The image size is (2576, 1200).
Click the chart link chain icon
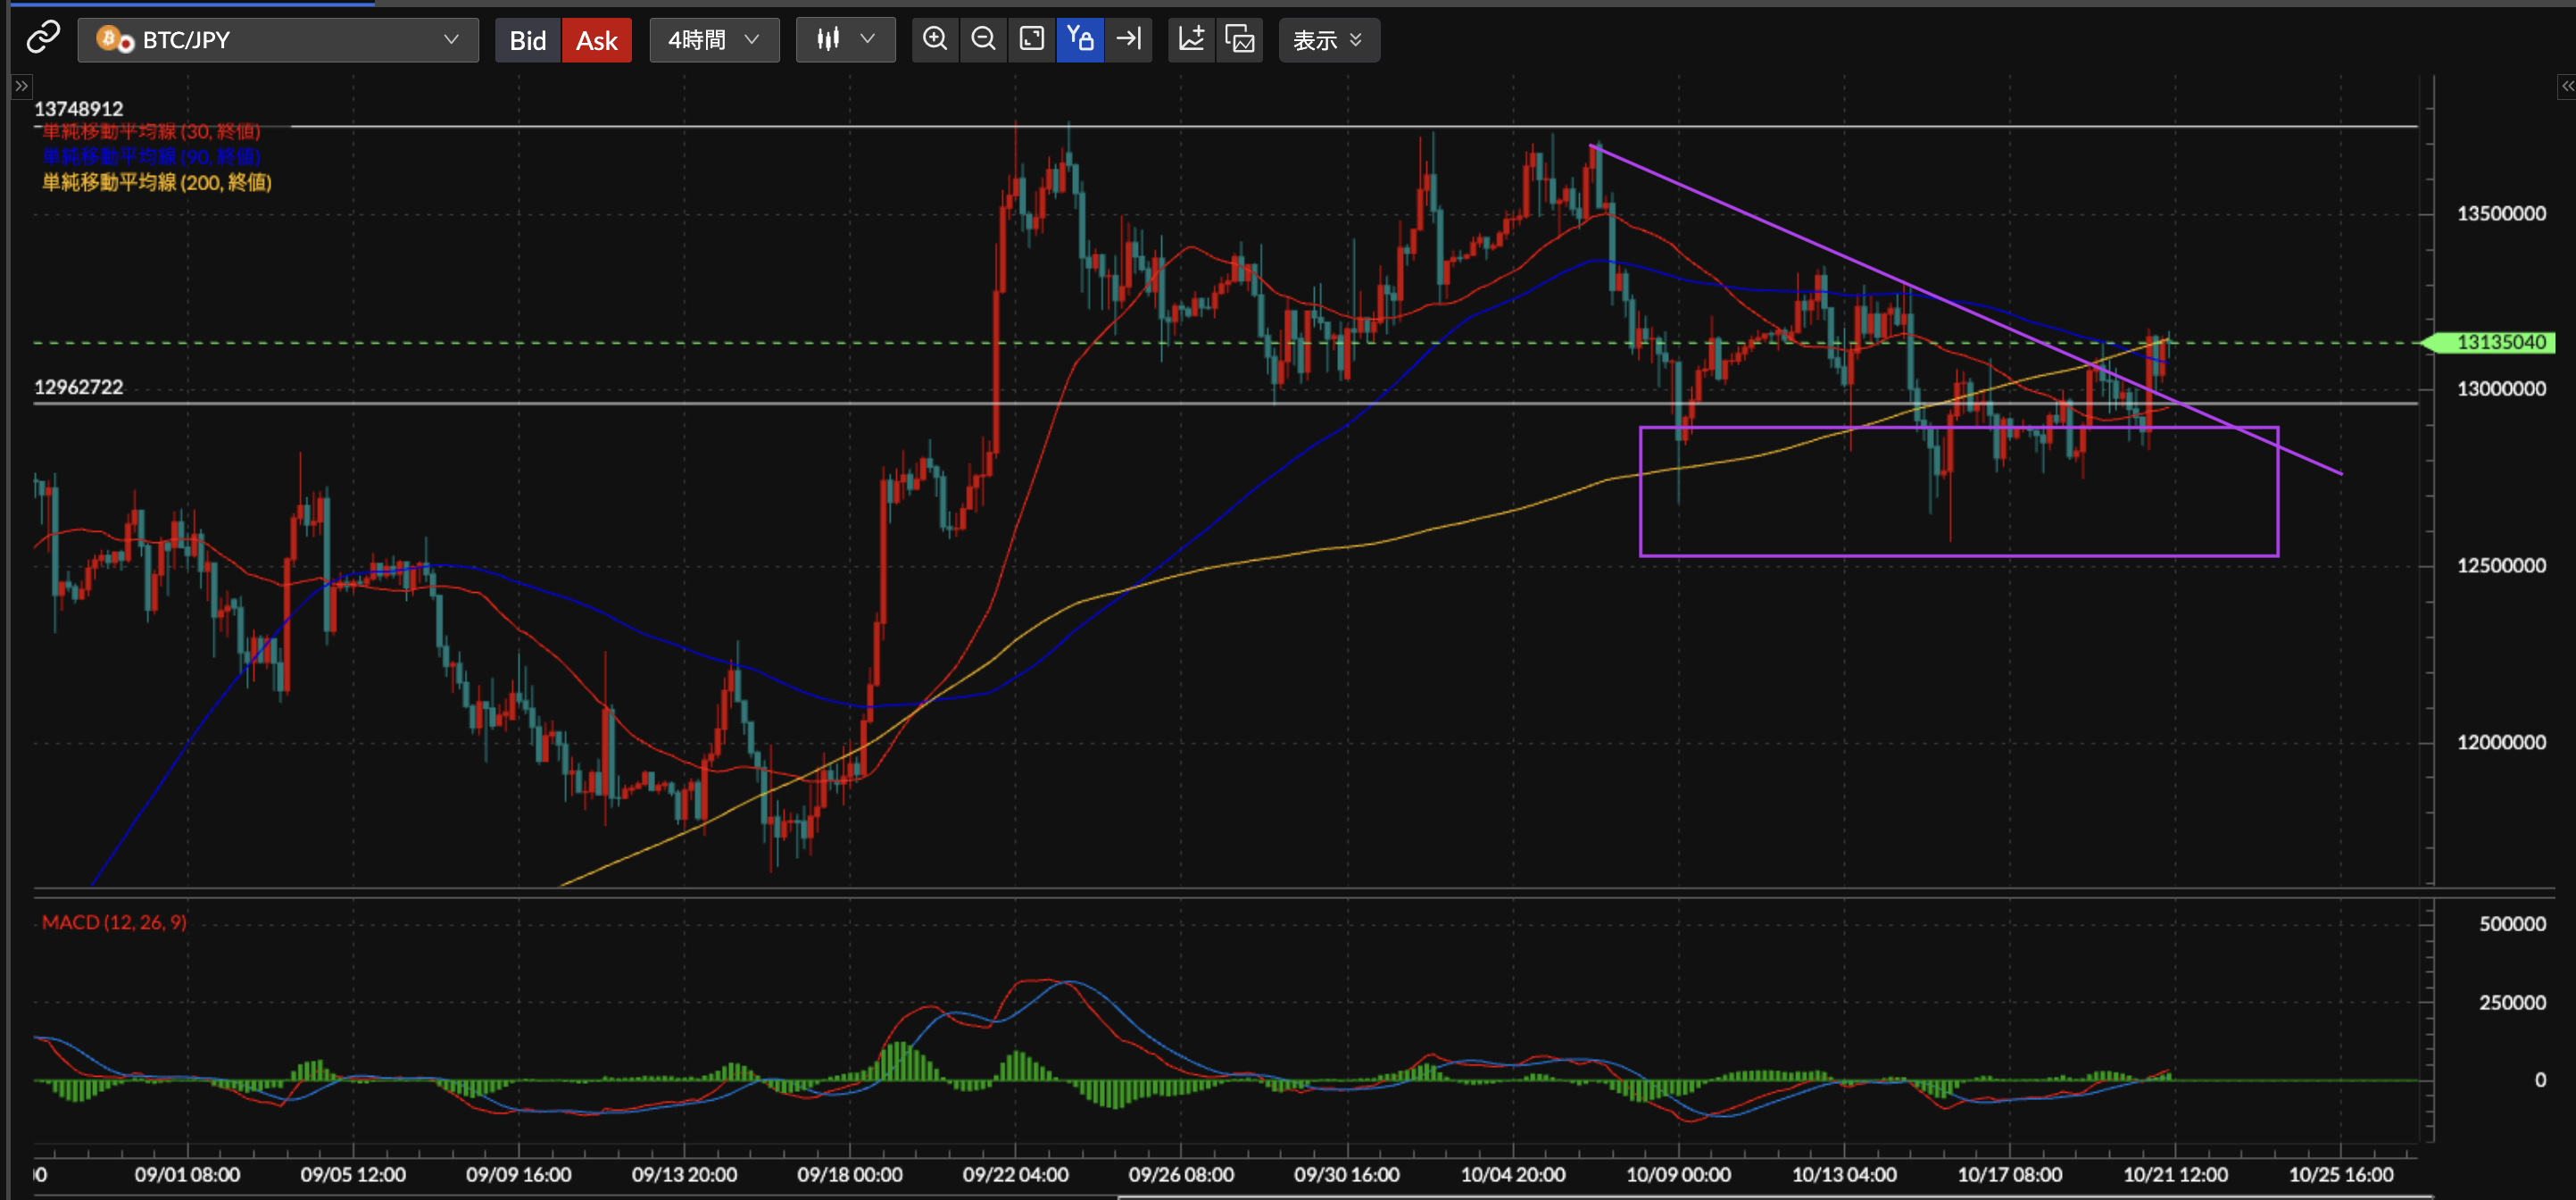[x=43, y=38]
